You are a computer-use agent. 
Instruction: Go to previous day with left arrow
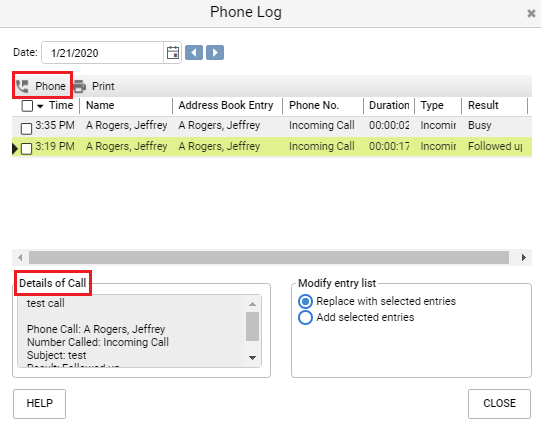(x=194, y=53)
